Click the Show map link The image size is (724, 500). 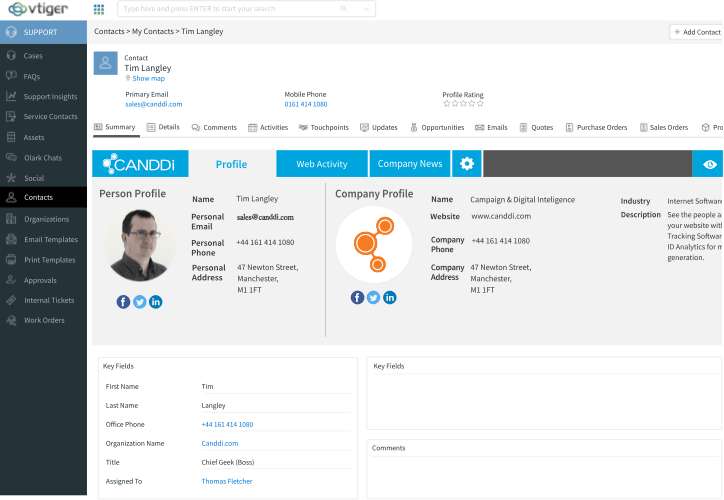(148, 78)
